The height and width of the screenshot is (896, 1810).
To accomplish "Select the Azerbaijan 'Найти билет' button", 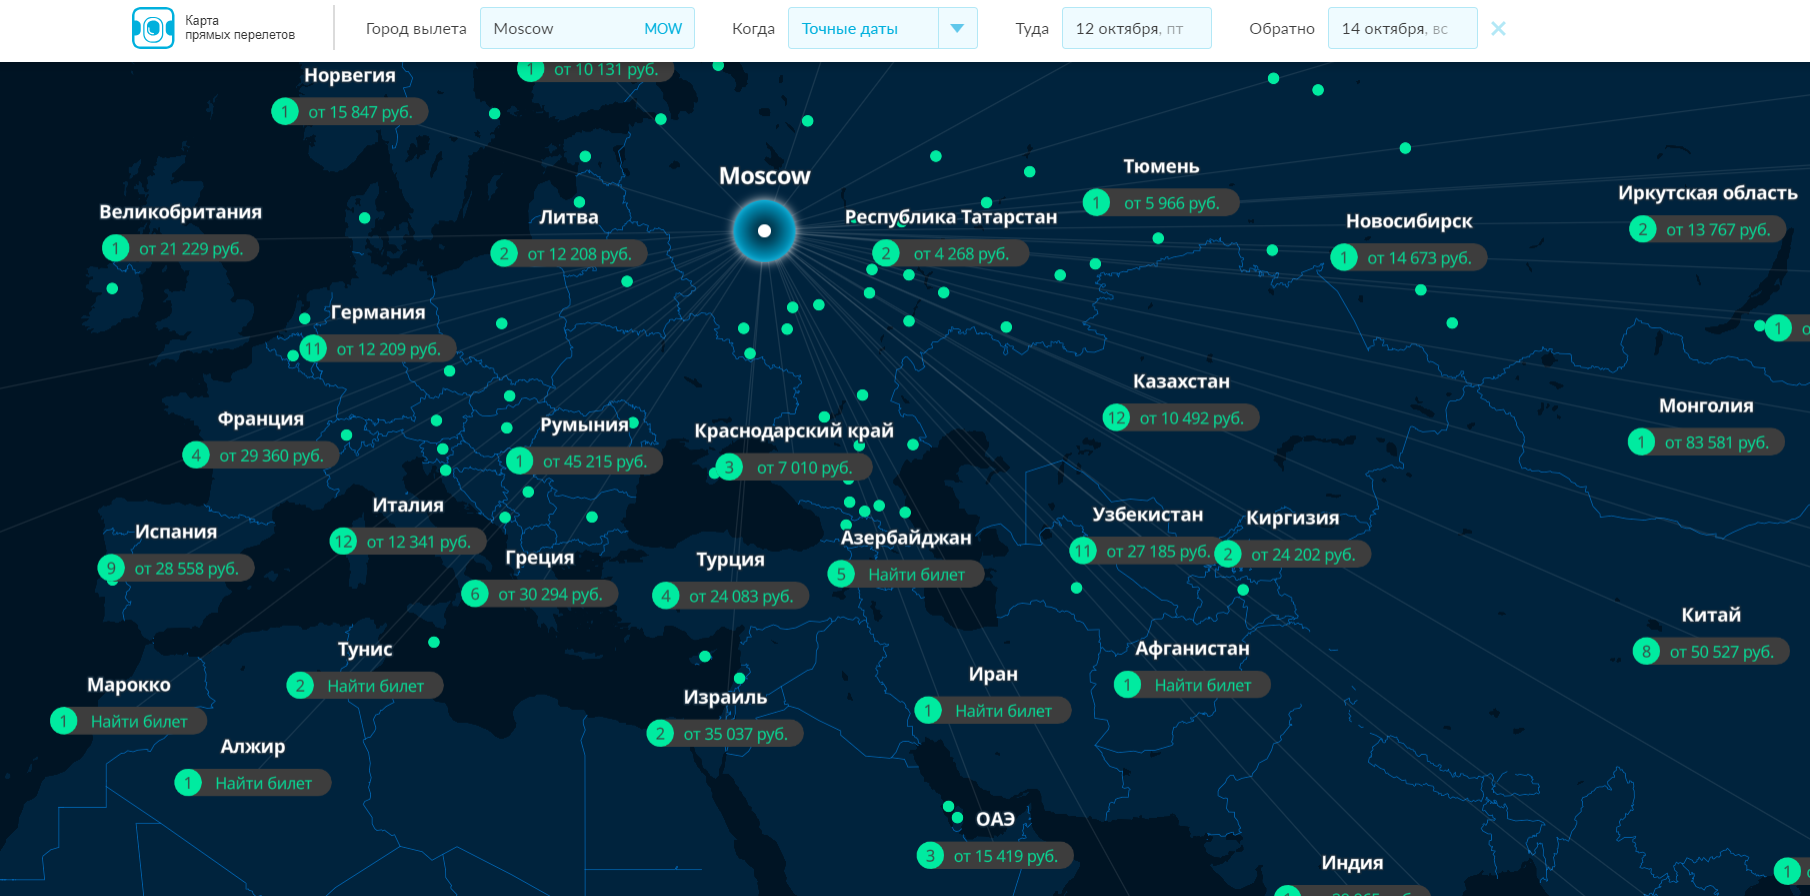I will coord(915,575).
